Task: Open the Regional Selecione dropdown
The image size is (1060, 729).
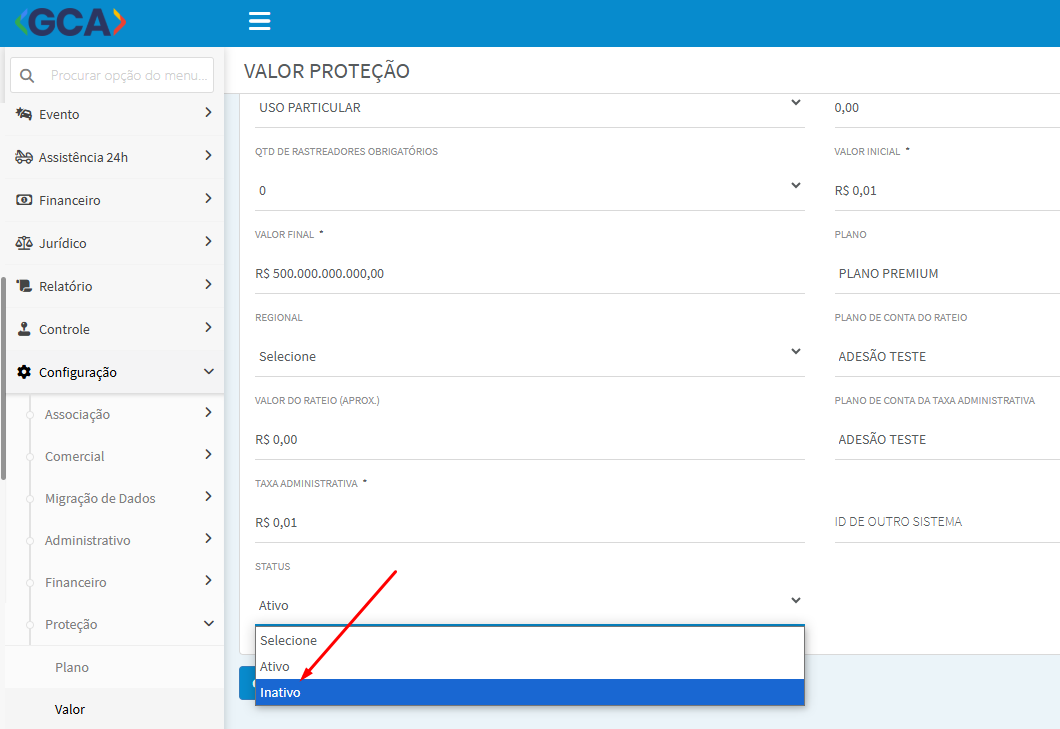Action: coord(529,356)
